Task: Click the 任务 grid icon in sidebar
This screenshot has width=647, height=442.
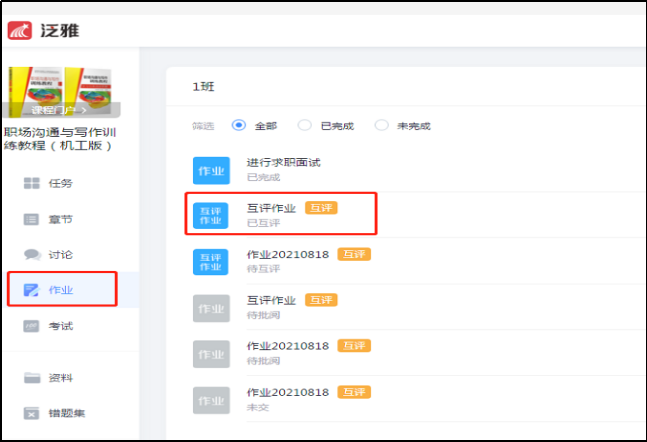Action: (x=32, y=183)
